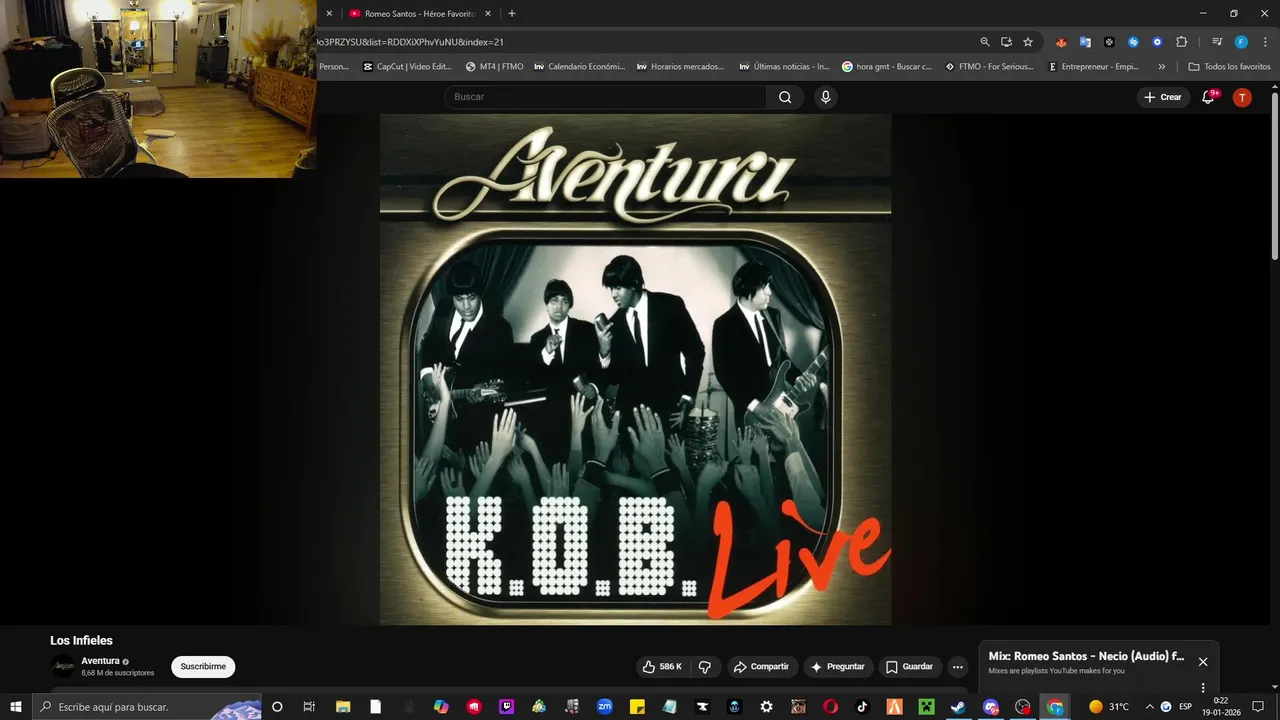Open File Explorer from taskbar
This screenshot has width=1280, height=720.
click(x=343, y=707)
